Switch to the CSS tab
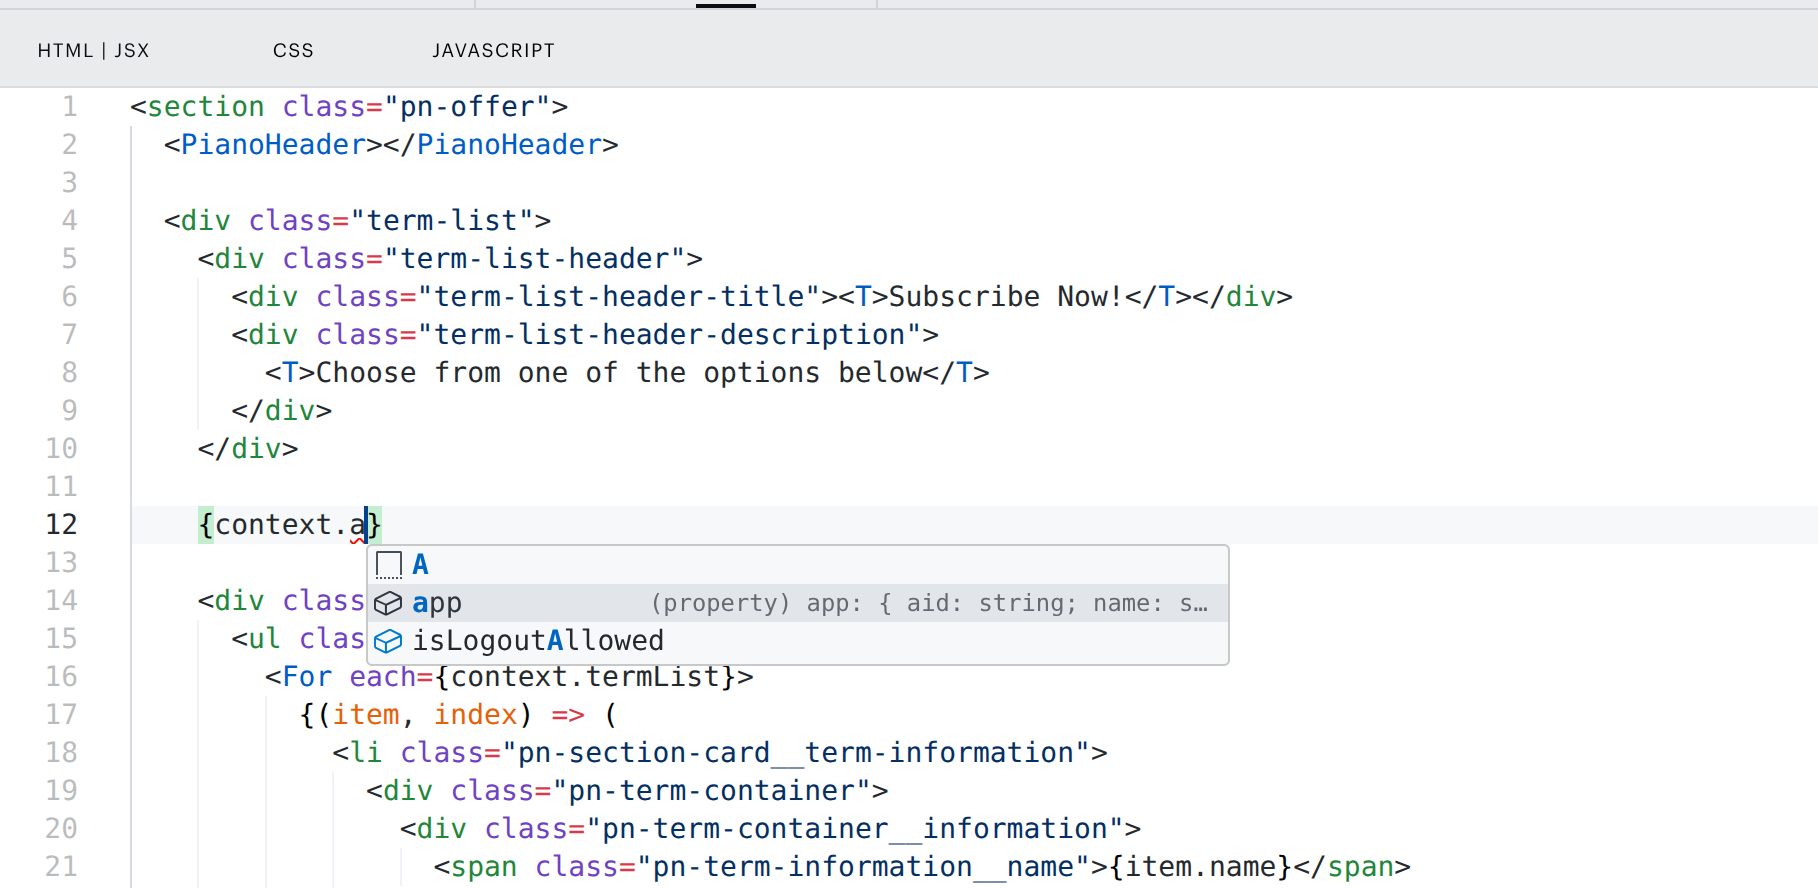This screenshot has width=1818, height=888. coord(293,50)
